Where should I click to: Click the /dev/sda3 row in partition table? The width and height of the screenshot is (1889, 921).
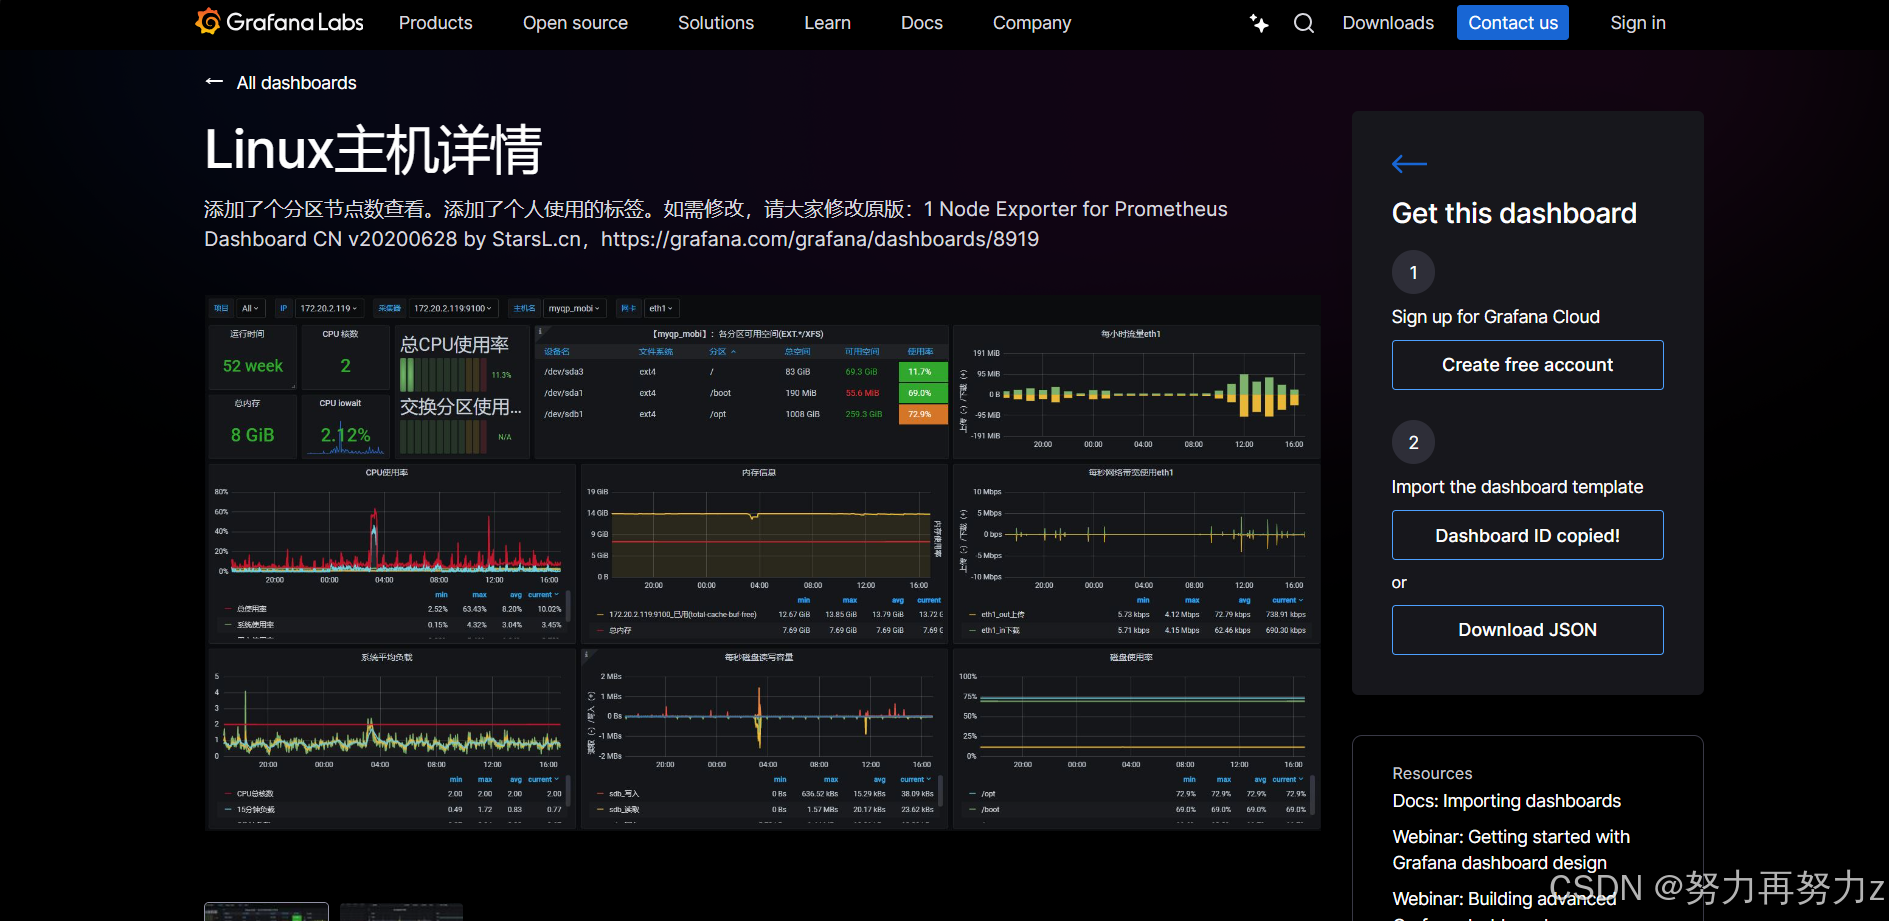click(x=741, y=372)
